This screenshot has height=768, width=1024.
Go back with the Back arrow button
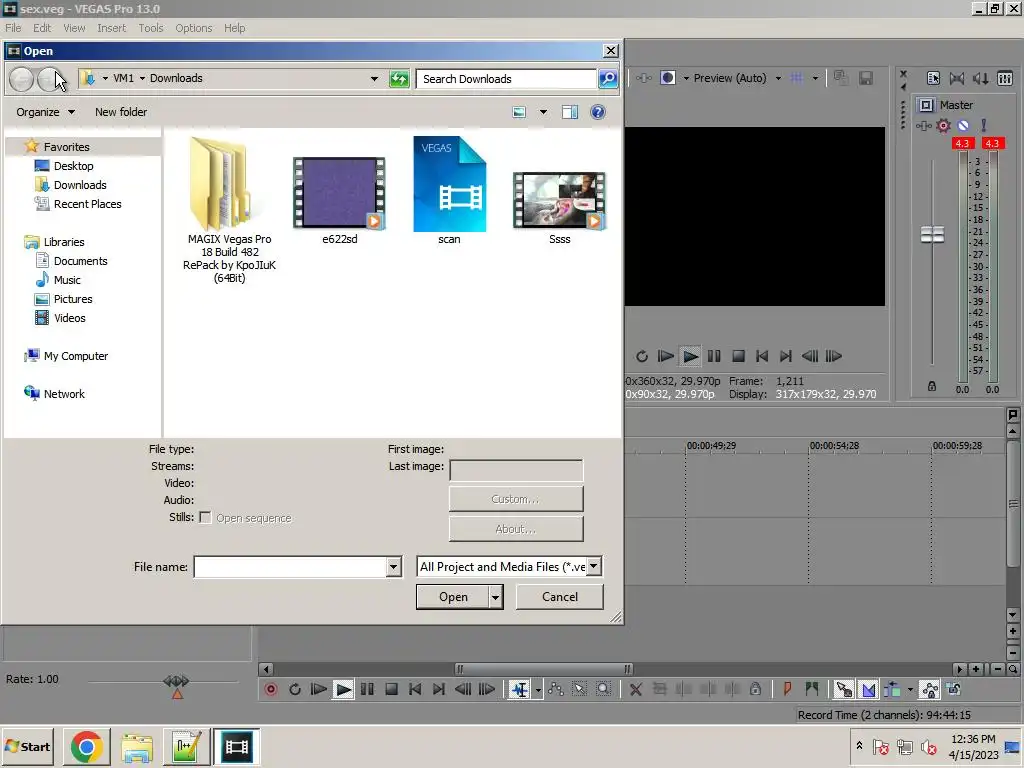pyautogui.click(x=22, y=80)
